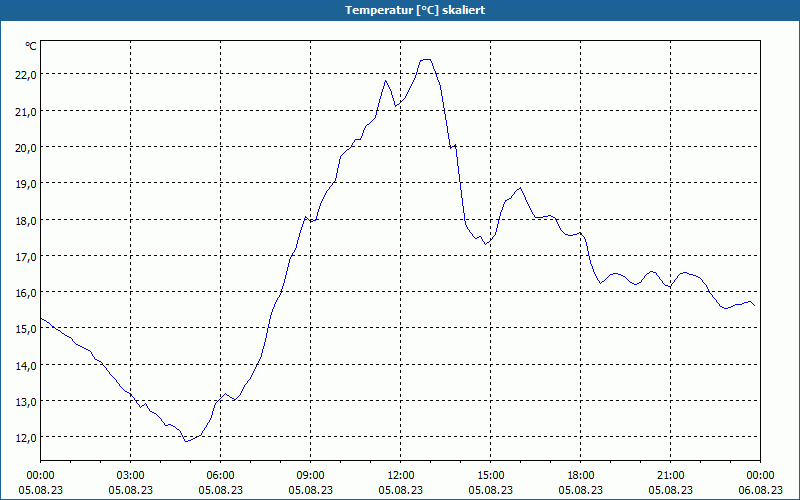Select the 06:00 time axis label
Image resolution: width=800 pixels, height=500 pixels.
click(x=220, y=476)
